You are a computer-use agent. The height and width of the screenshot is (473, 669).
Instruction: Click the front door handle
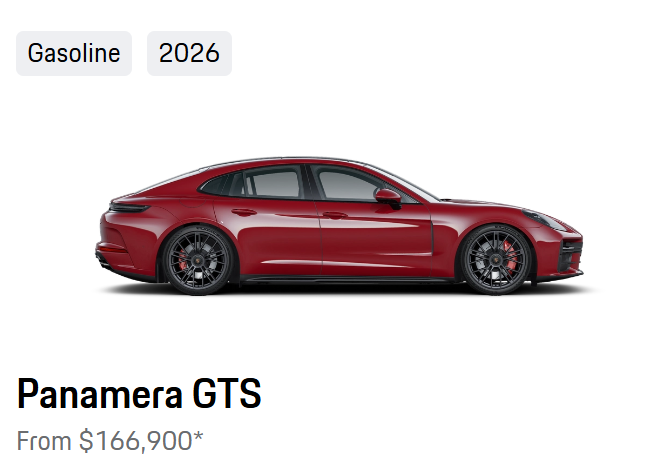tap(334, 215)
